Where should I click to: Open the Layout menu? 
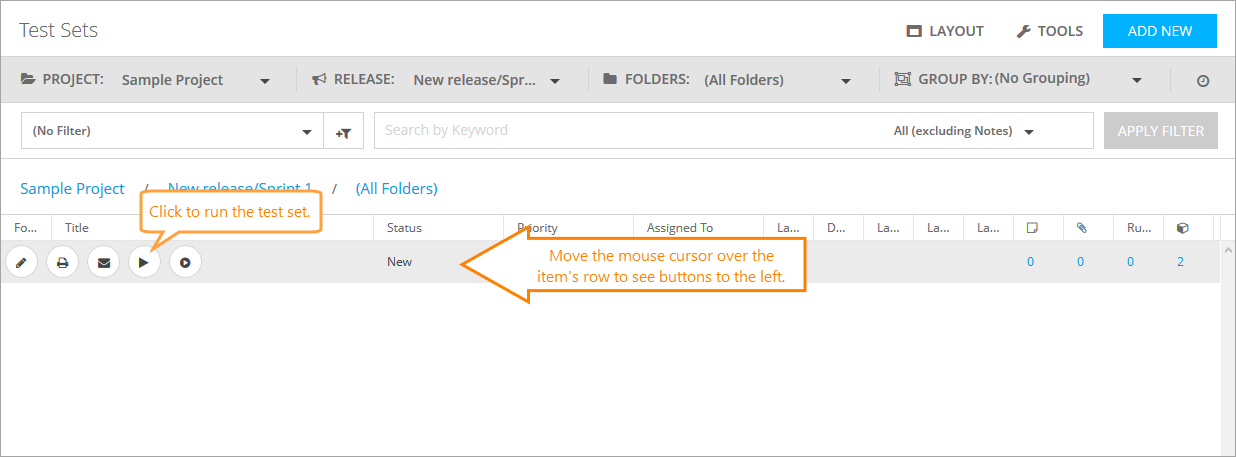945,31
